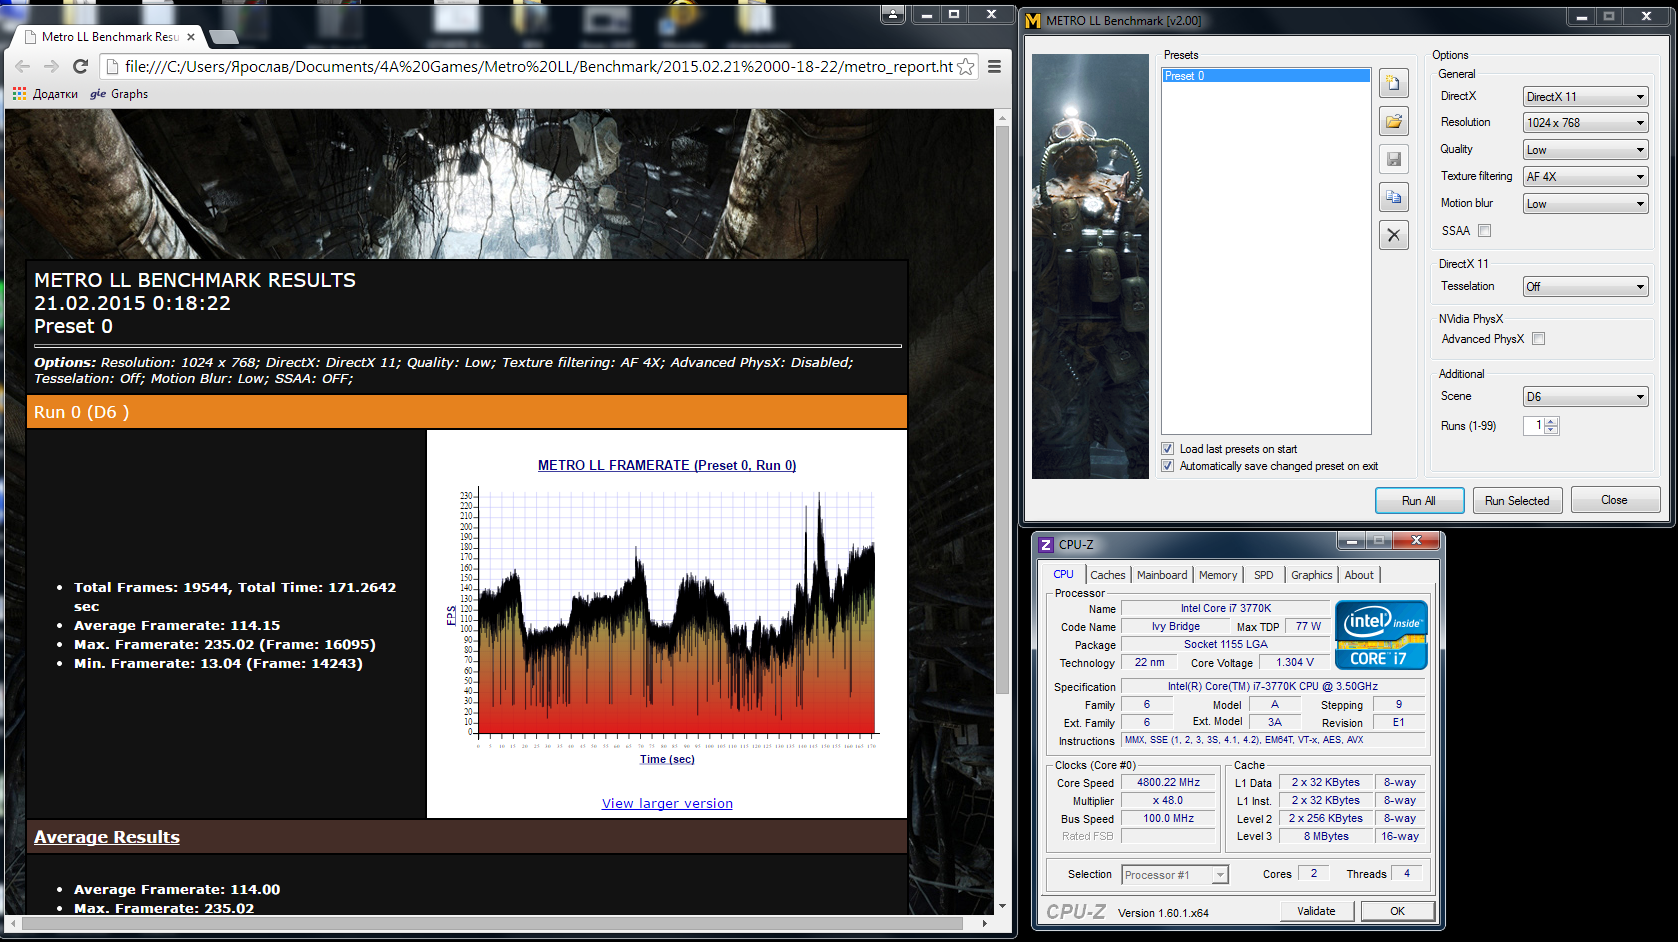Click the Chrome address bar

click(x=540, y=66)
